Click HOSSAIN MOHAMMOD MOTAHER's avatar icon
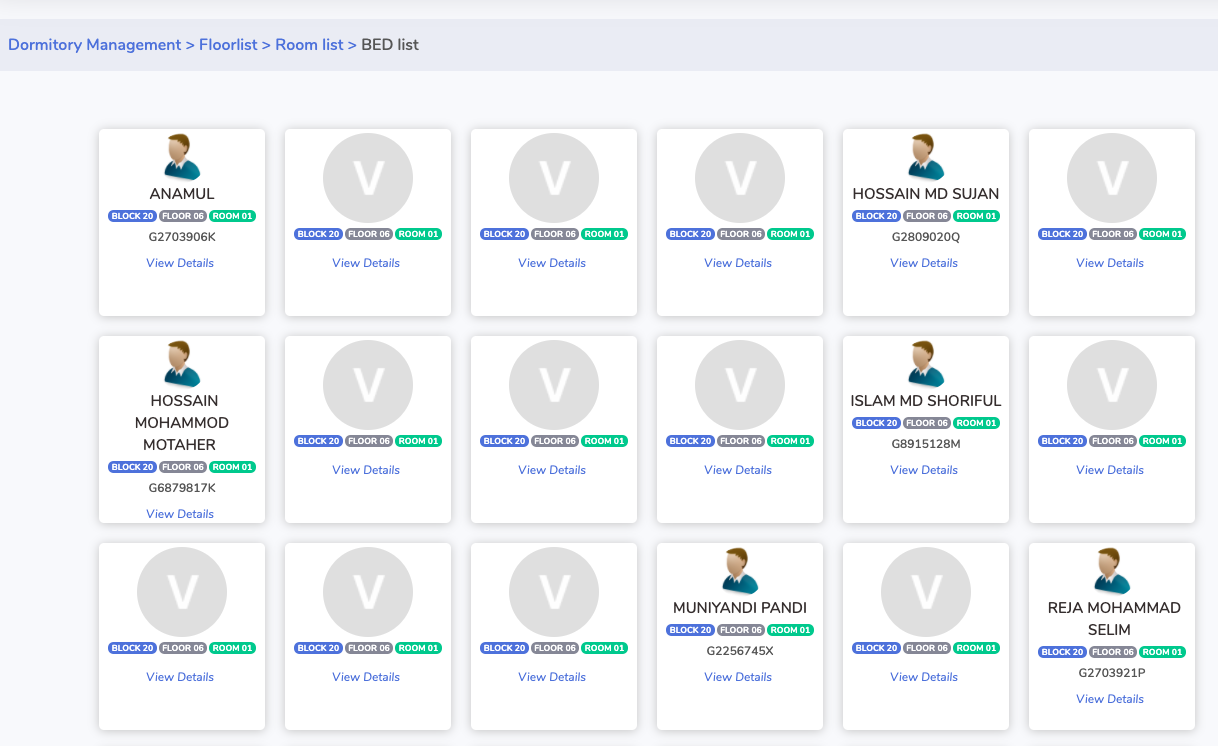The image size is (1218, 746). coord(181,364)
